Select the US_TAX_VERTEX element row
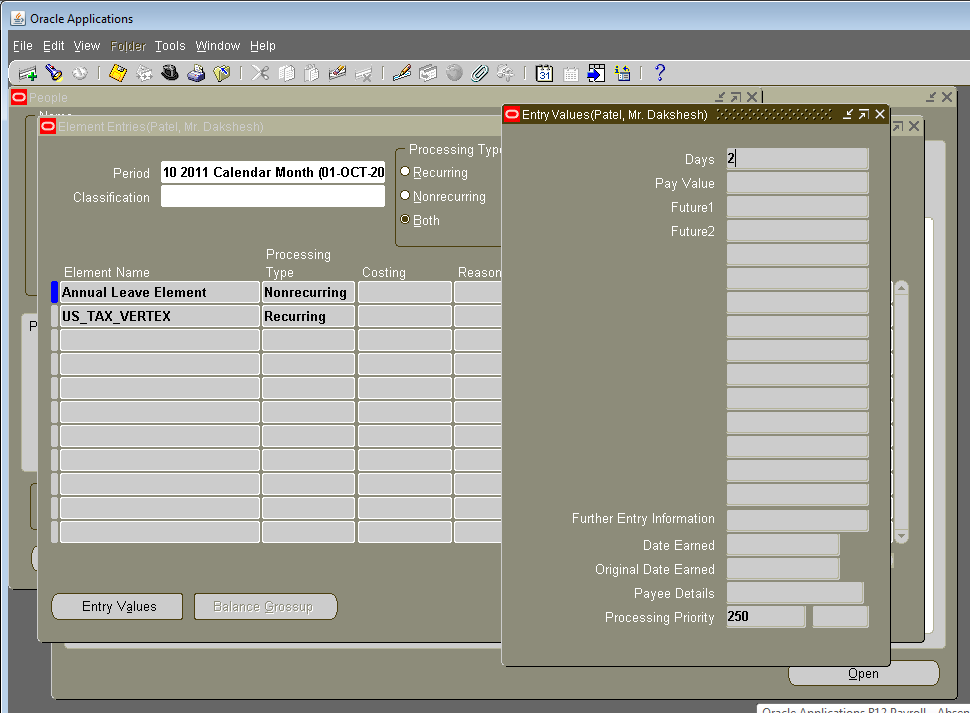This screenshot has width=970, height=713. 160,316
